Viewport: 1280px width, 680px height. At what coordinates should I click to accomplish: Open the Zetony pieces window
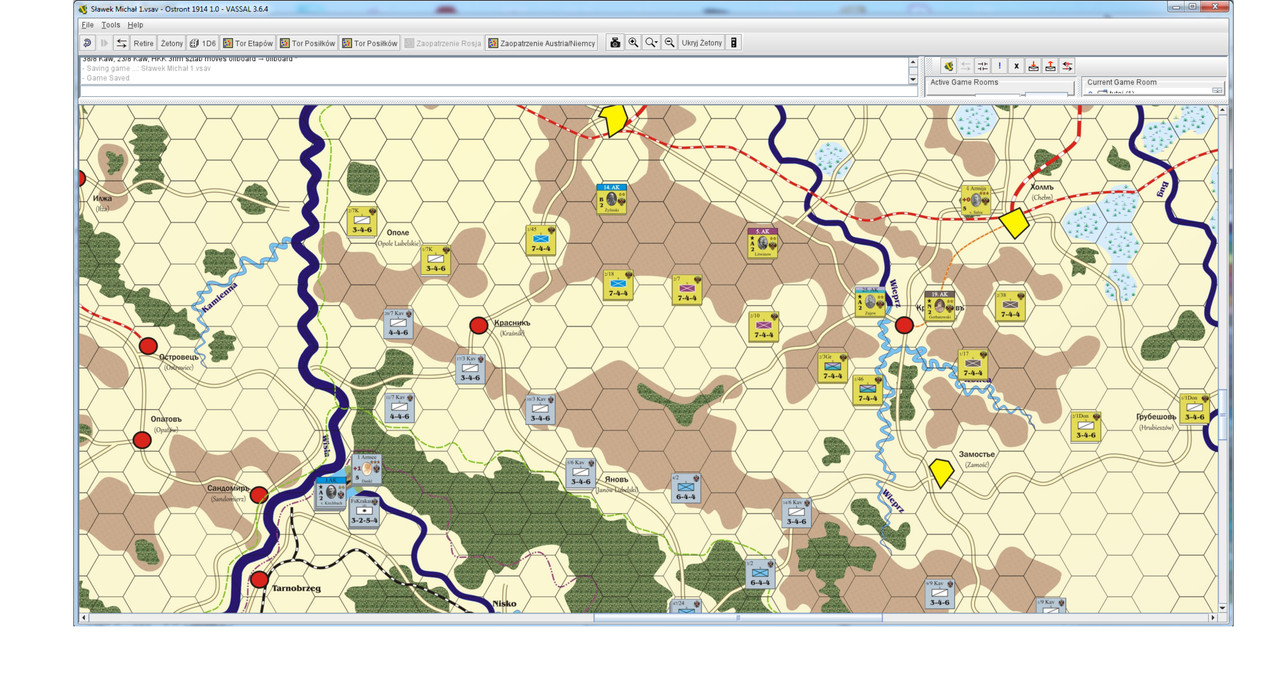click(172, 43)
